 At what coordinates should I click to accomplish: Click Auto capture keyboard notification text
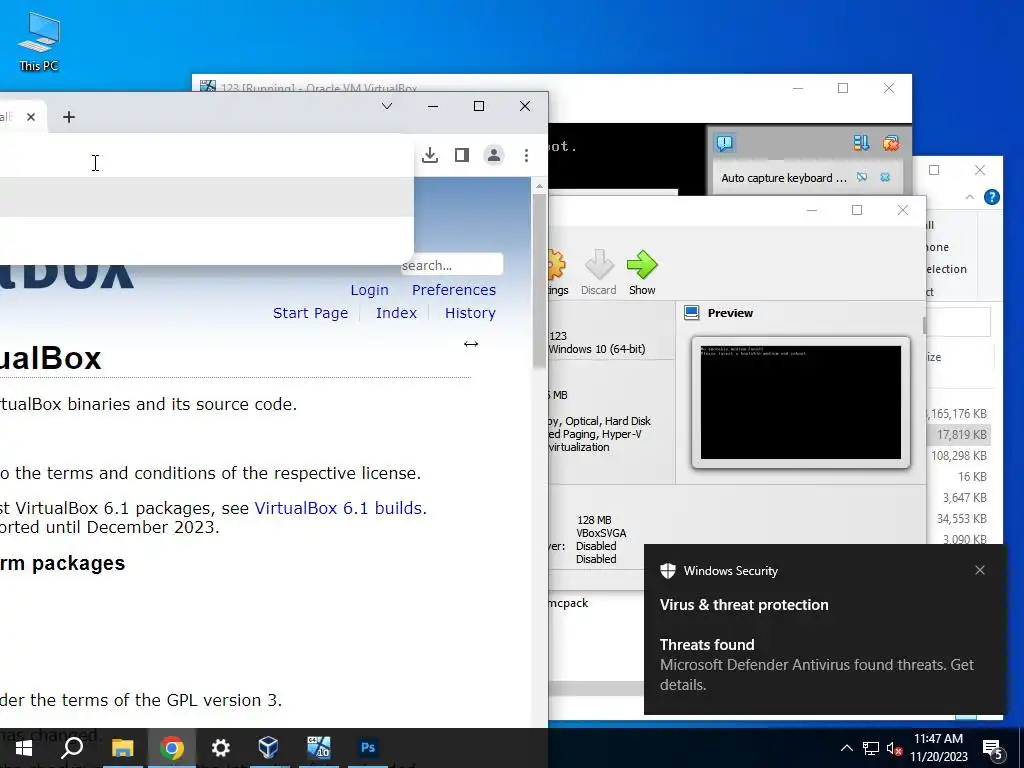(784, 178)
